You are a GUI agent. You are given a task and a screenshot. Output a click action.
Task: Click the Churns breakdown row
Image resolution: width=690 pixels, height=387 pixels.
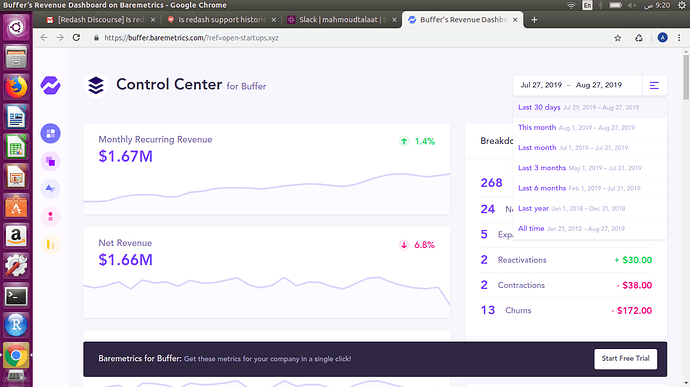pyautogui.click(x=566, y=310)
